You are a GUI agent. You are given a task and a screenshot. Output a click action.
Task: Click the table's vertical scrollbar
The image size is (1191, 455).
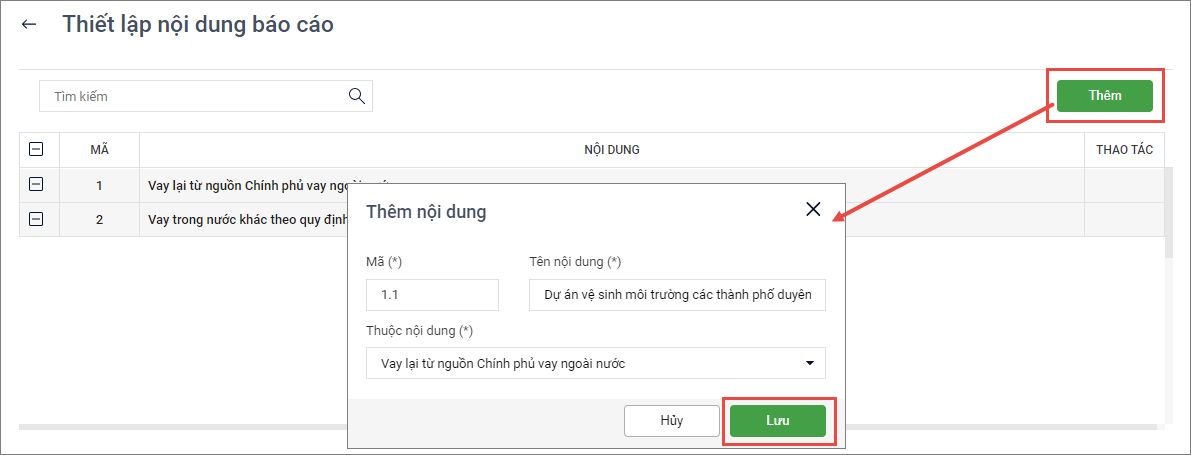1169,300
